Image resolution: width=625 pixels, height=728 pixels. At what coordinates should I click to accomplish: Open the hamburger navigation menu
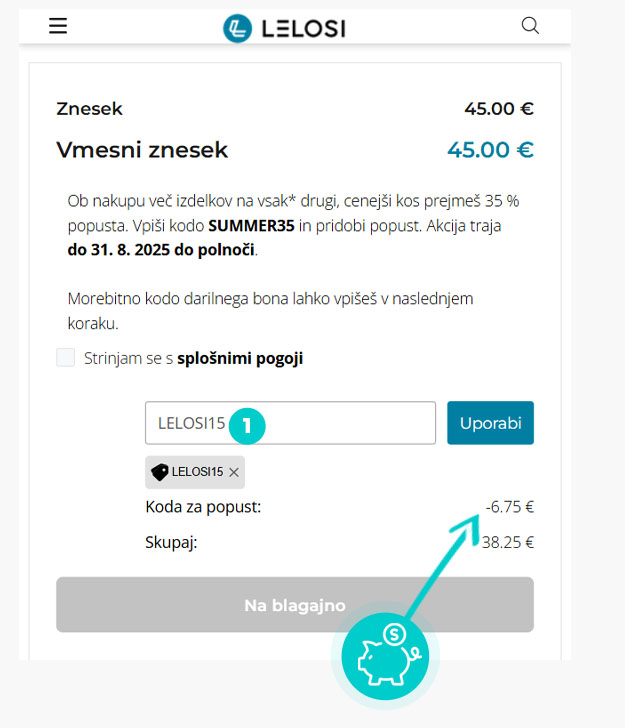(58, 26)
